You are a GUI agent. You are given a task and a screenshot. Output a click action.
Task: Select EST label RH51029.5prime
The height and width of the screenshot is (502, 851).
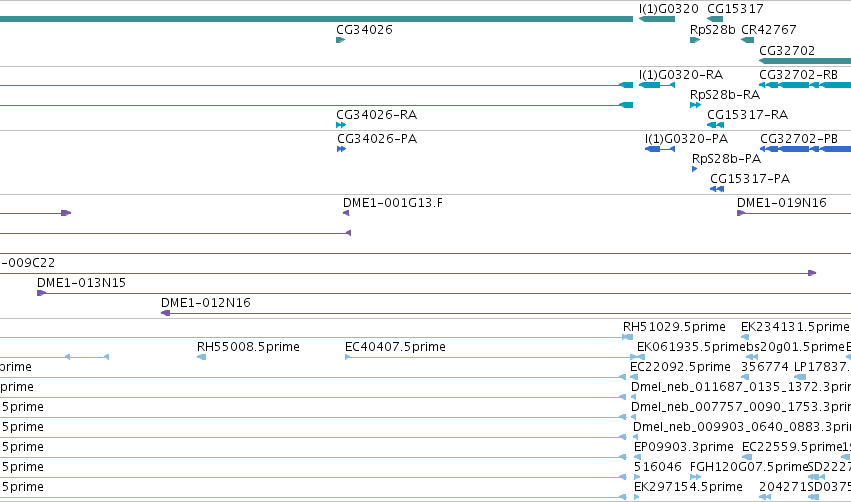[x=674, y=327]
